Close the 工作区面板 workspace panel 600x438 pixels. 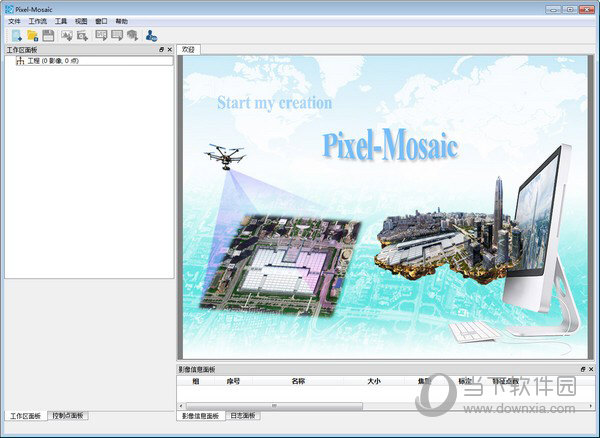tap(170, 50)
